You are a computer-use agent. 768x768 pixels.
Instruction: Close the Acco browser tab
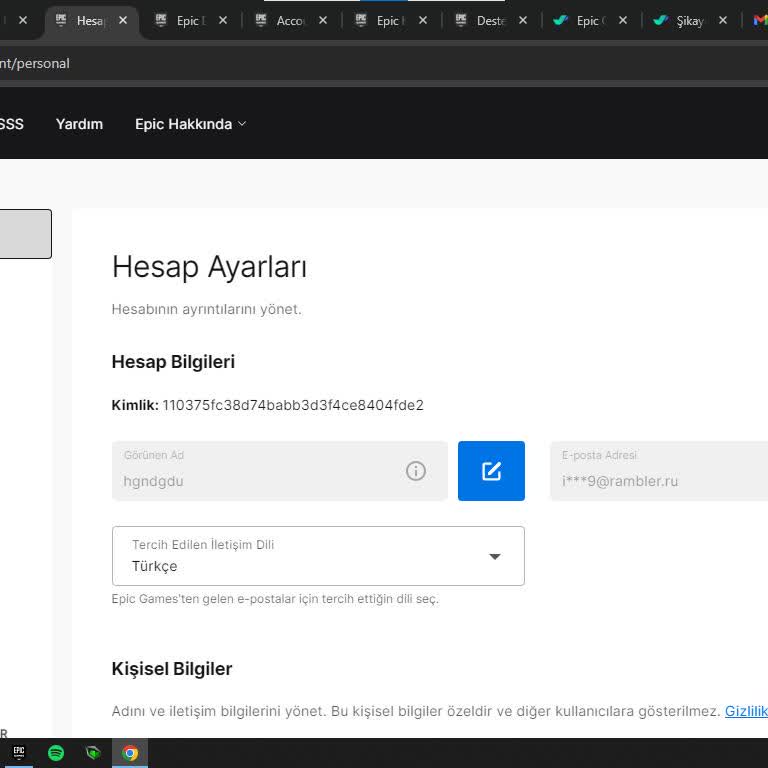323,20
